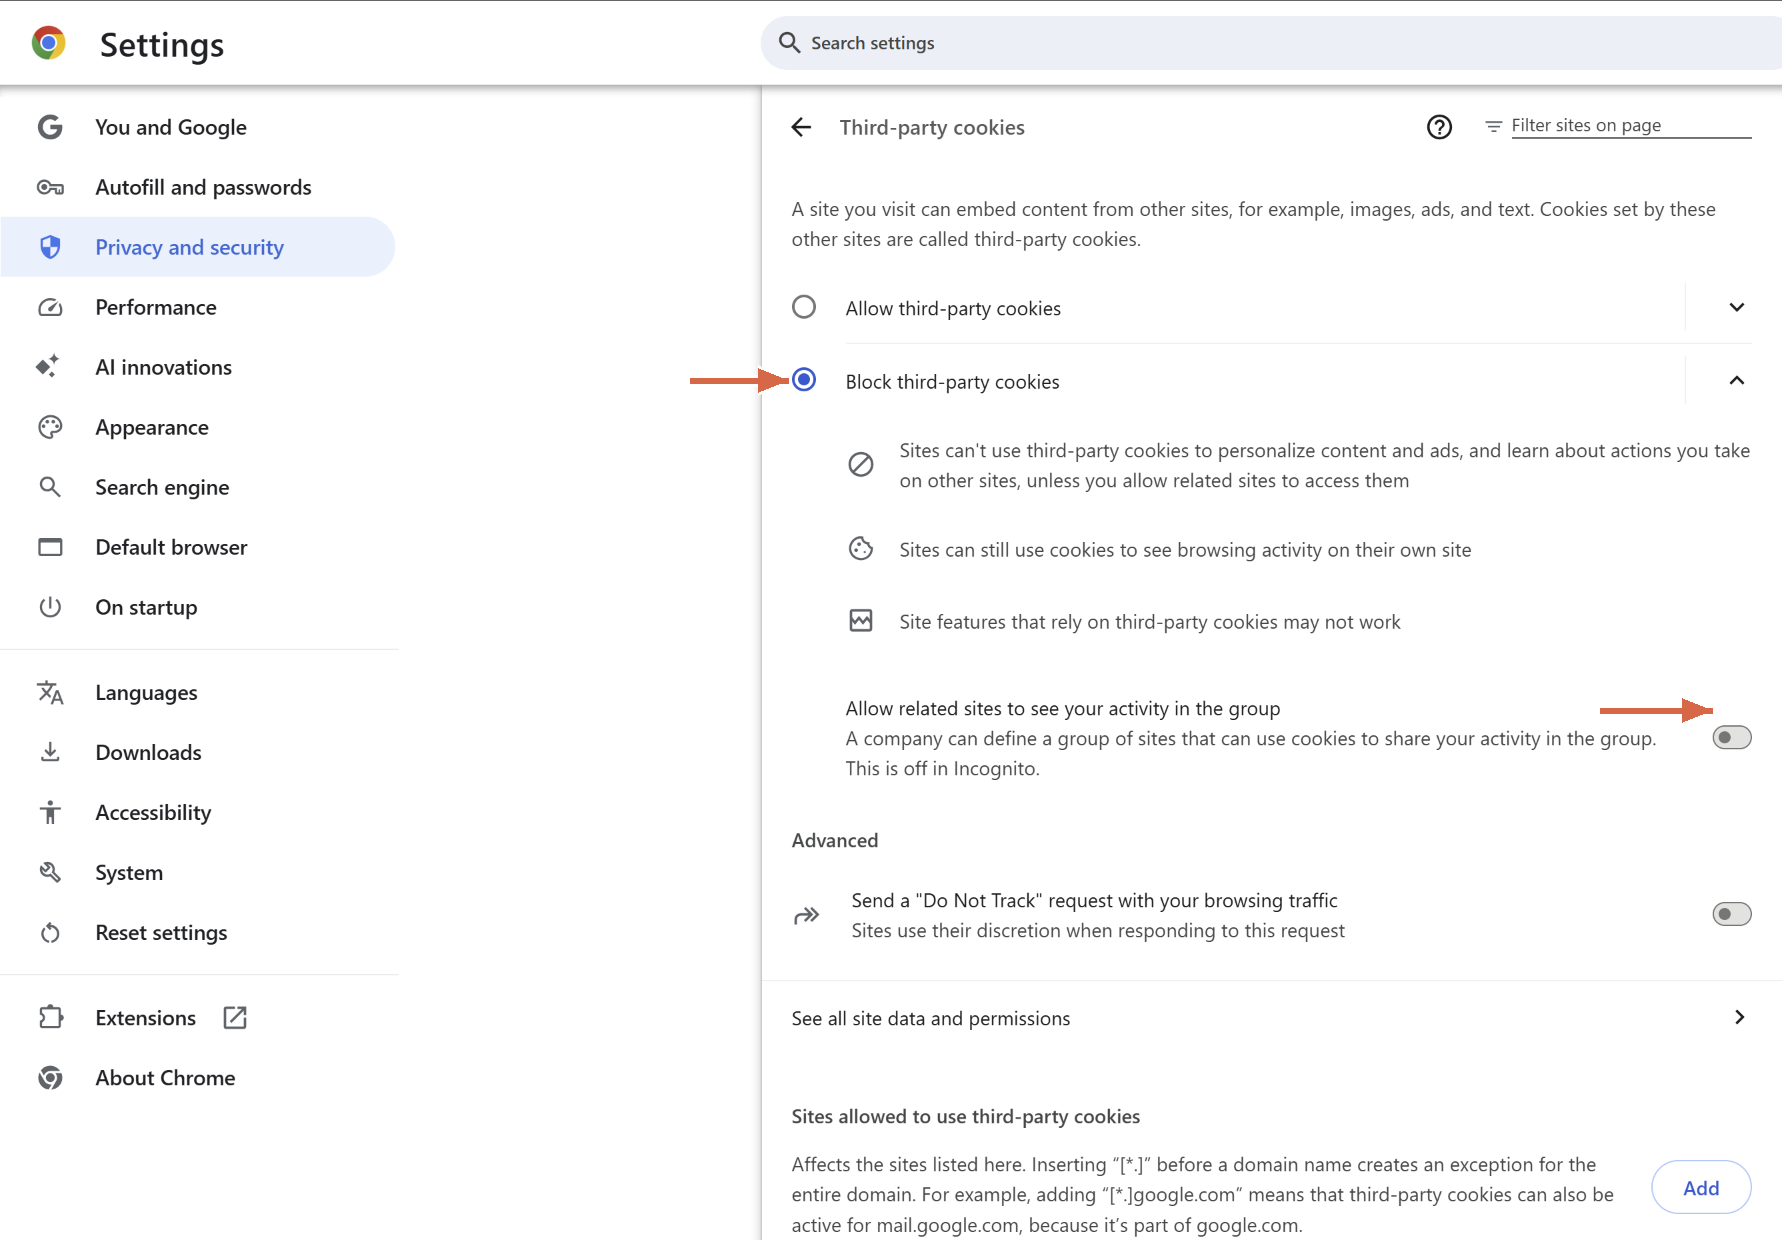Go to Default browser page
This screenshot has width=1782, height=1240.
(x=198, y=547)
